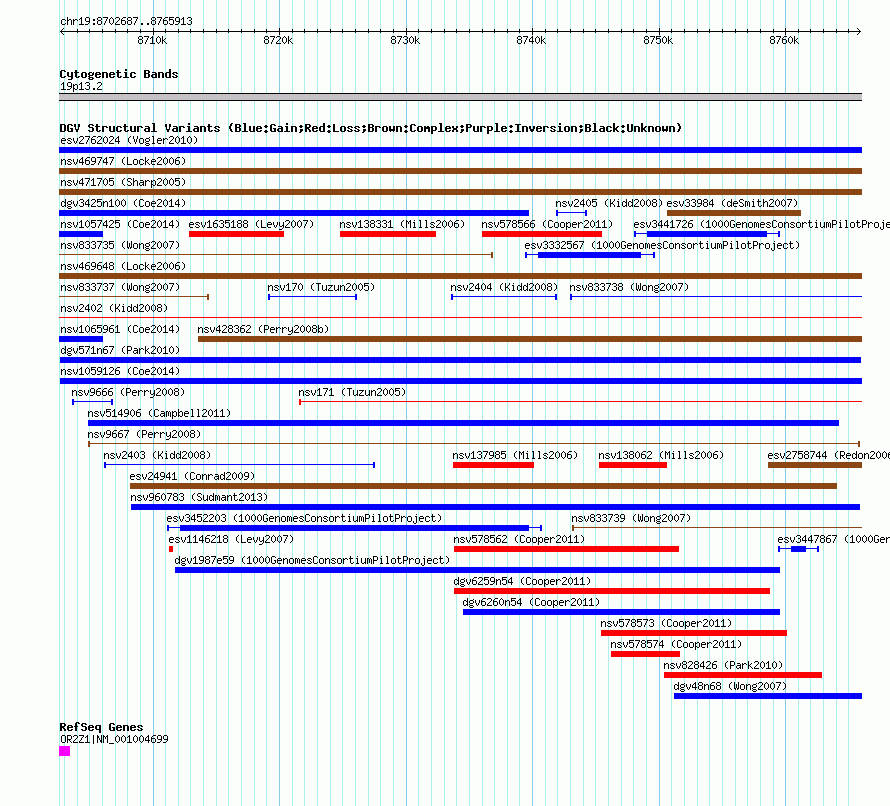
Task: Select dgv6259n54 (Cooper2011) label
Action: 522,581
